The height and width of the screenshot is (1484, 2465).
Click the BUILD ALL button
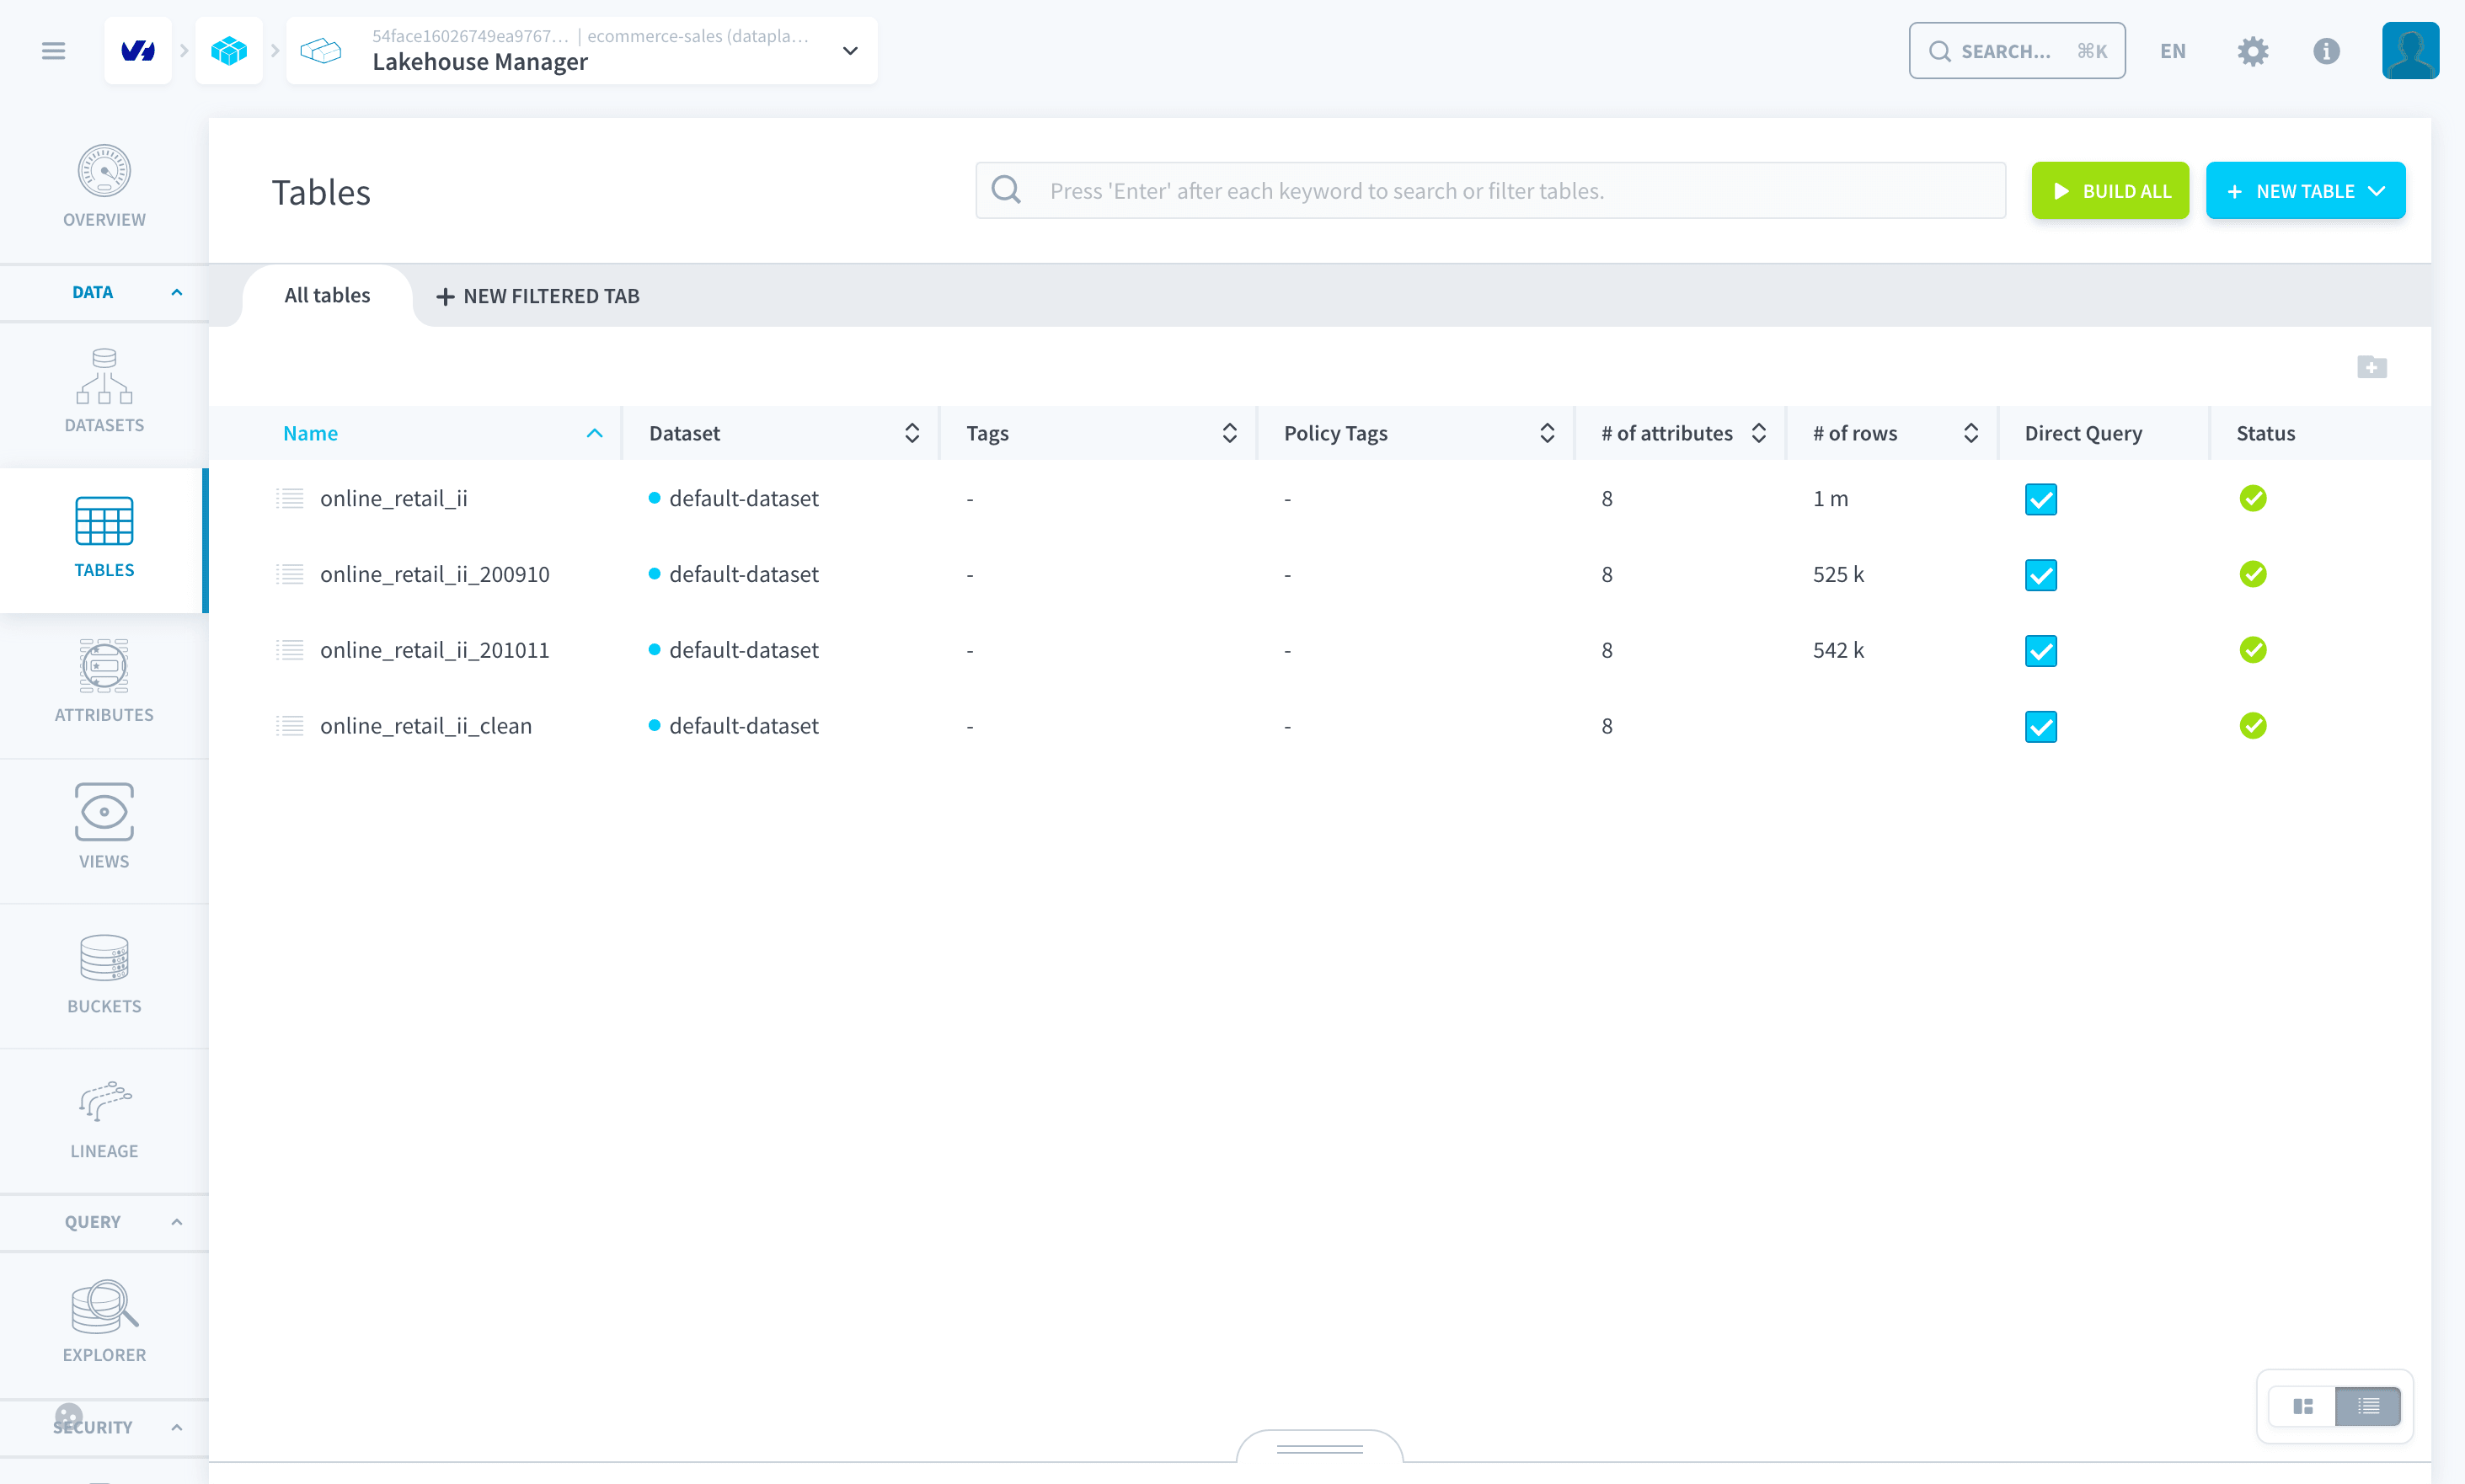[x=2110, y=190]
